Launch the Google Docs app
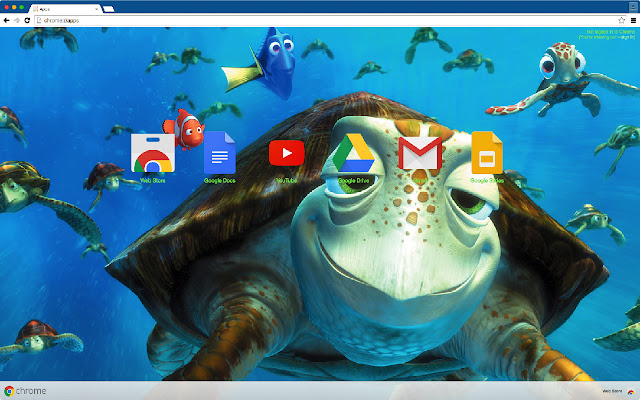Screen dimensions: 640x400 click(x=220, y=153)
